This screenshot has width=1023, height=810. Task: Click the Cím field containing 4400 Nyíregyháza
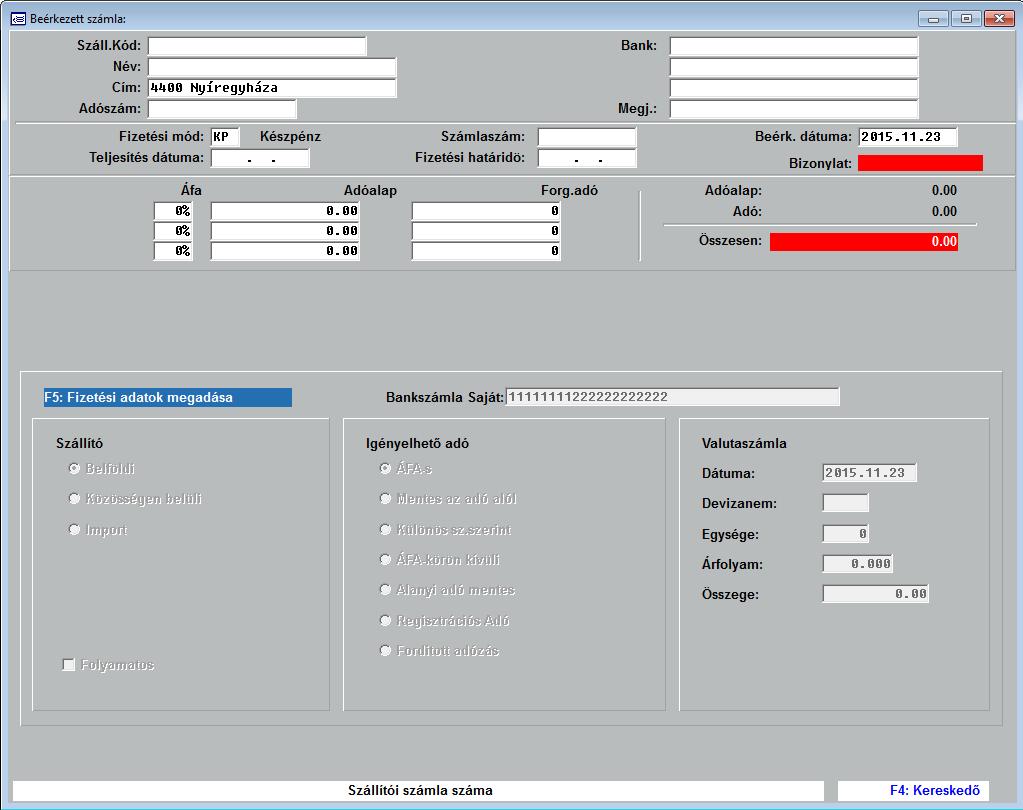click(272, 87)
